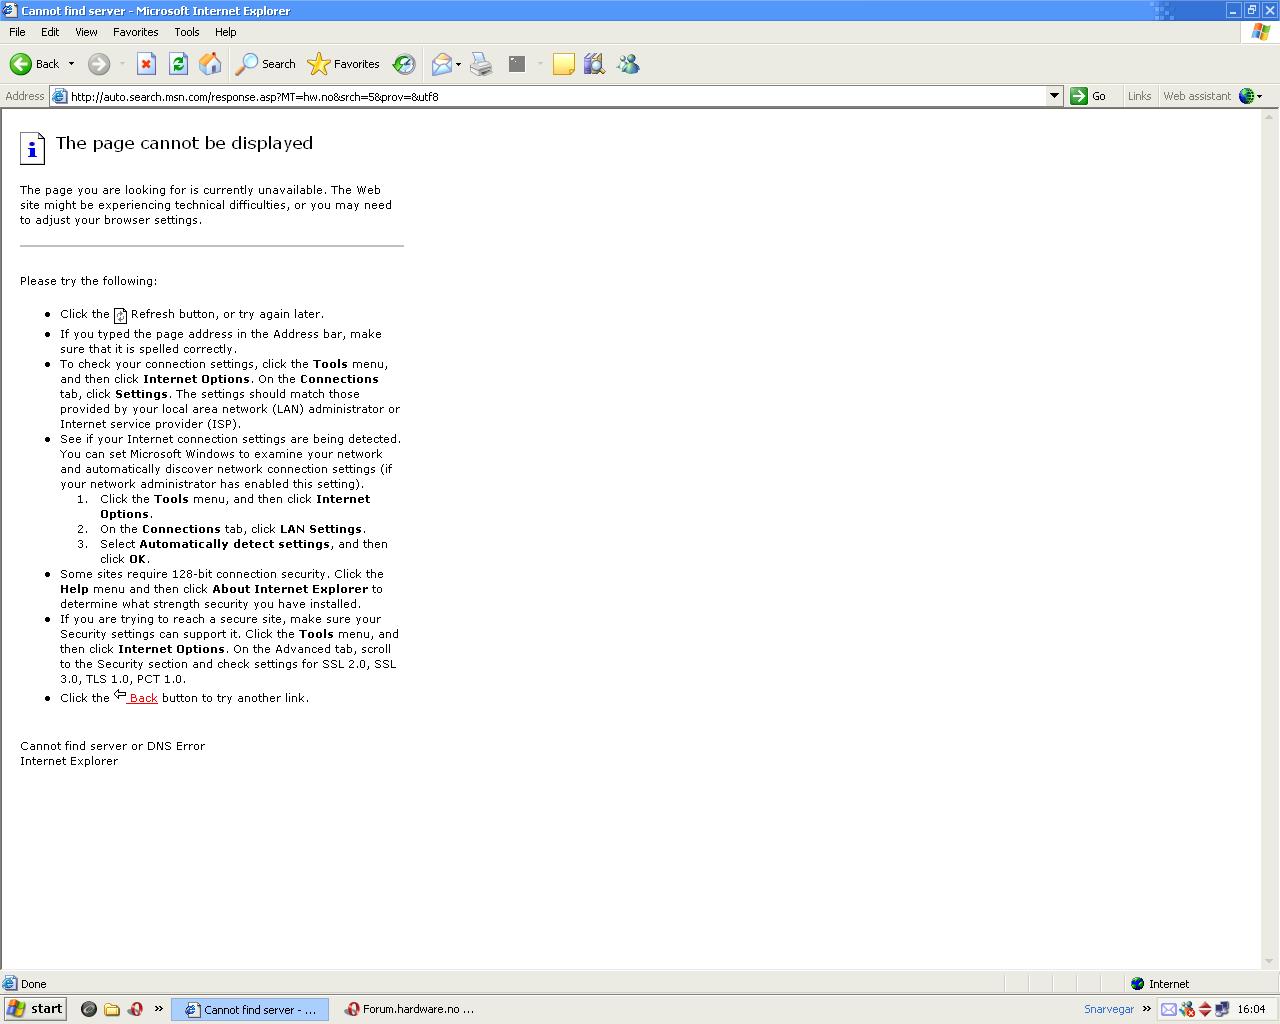Go back using the Back button

coord(35,64)
